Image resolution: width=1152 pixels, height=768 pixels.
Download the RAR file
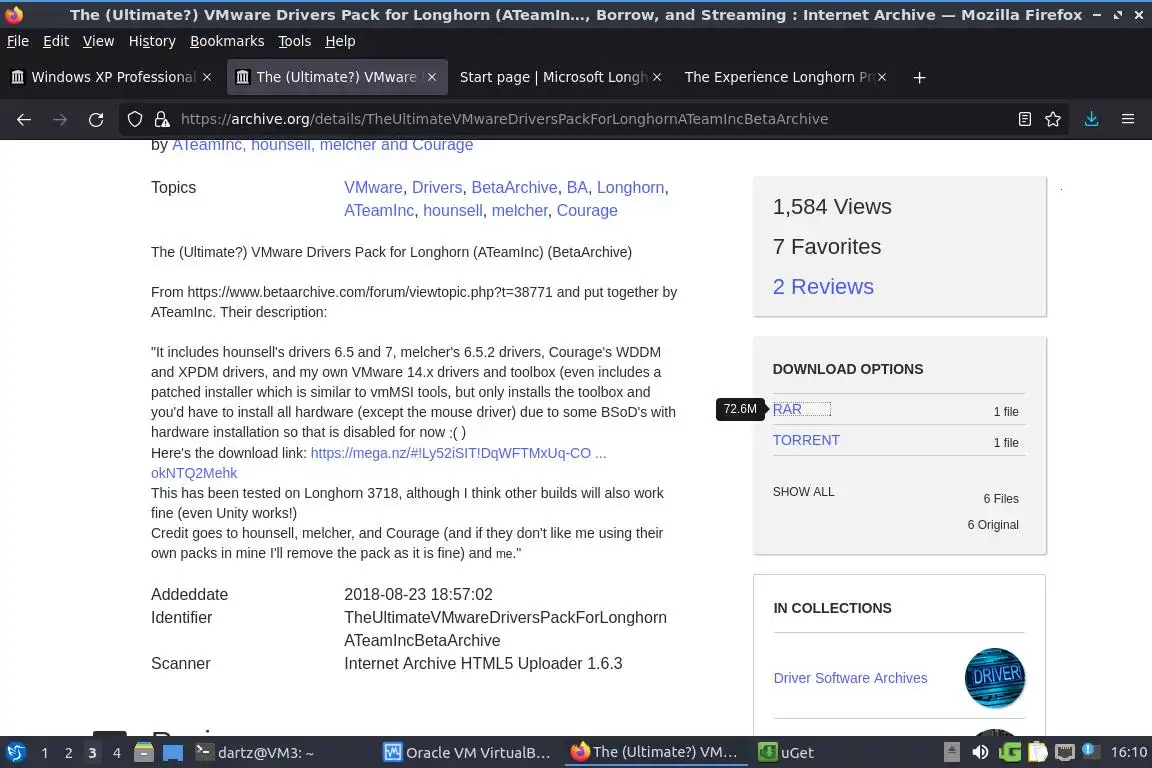[x=787, y=409]
